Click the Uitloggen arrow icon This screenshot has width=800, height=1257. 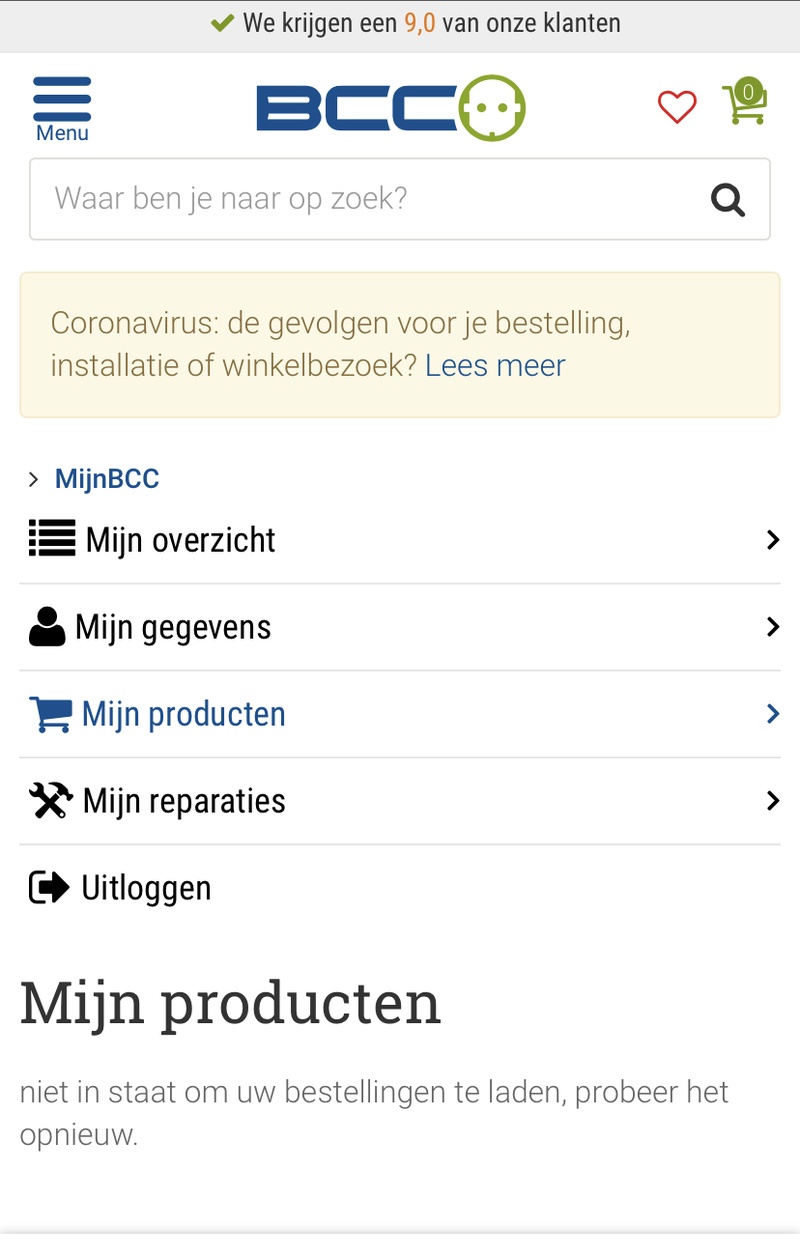pyautogui.click(x=49, y=888)
